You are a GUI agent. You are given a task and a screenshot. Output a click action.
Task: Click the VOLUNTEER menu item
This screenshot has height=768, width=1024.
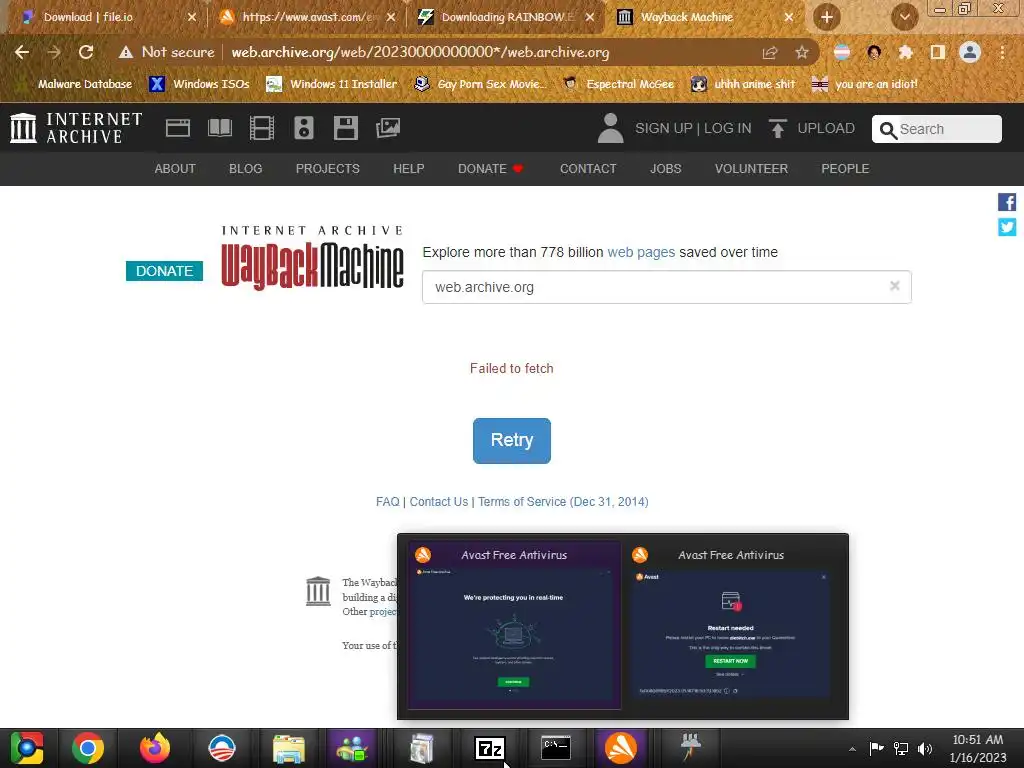click(751, 168)
